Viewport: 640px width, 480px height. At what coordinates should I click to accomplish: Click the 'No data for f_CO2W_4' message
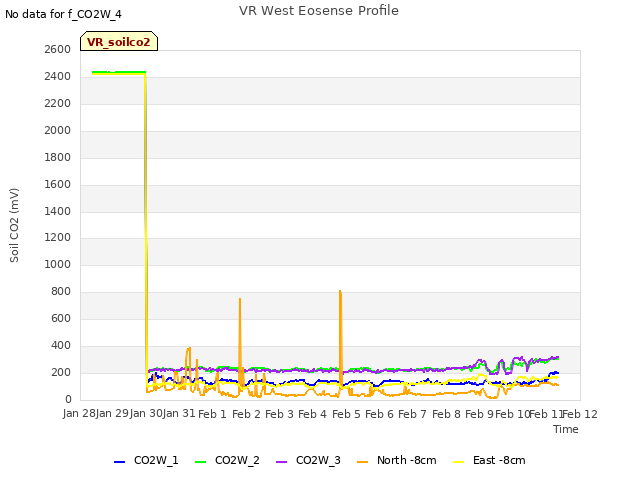tap(63, 14)
